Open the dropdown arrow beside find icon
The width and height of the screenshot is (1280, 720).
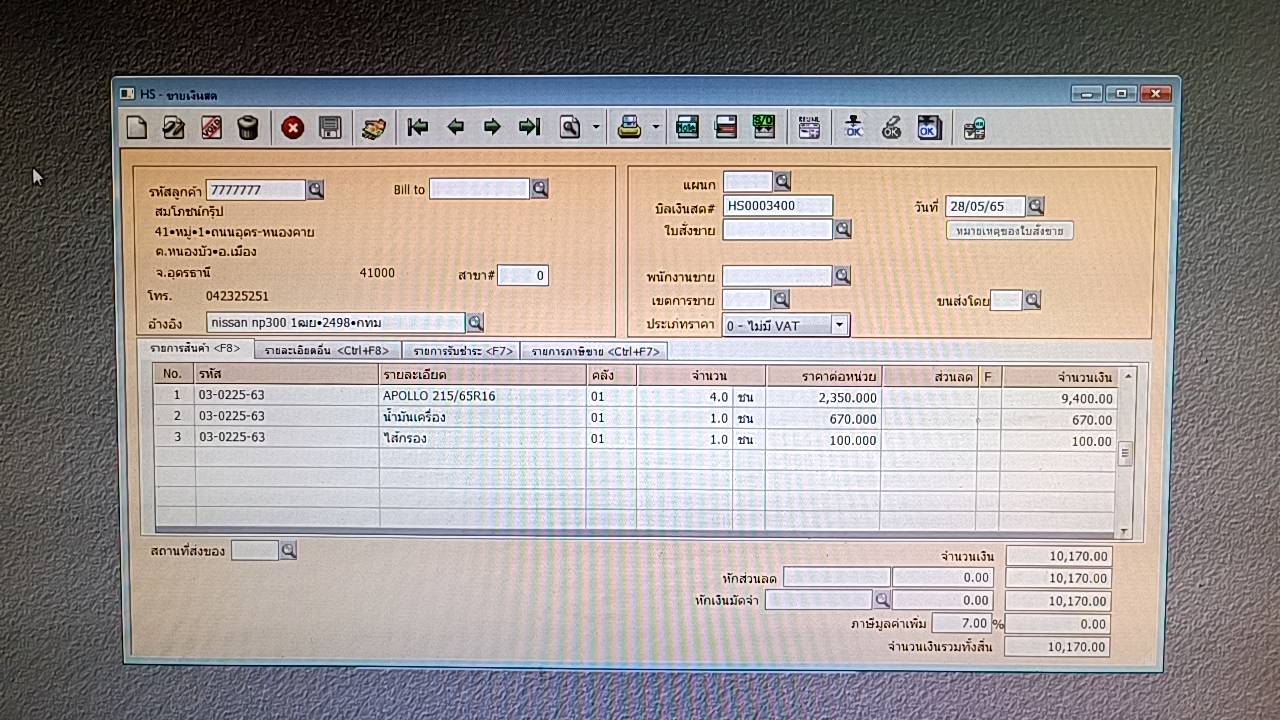596,127
